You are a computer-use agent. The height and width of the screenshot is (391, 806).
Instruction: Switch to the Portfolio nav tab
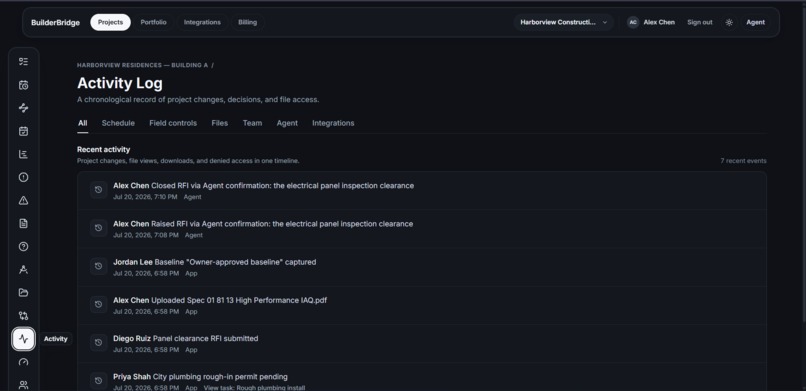coord(153,22)
